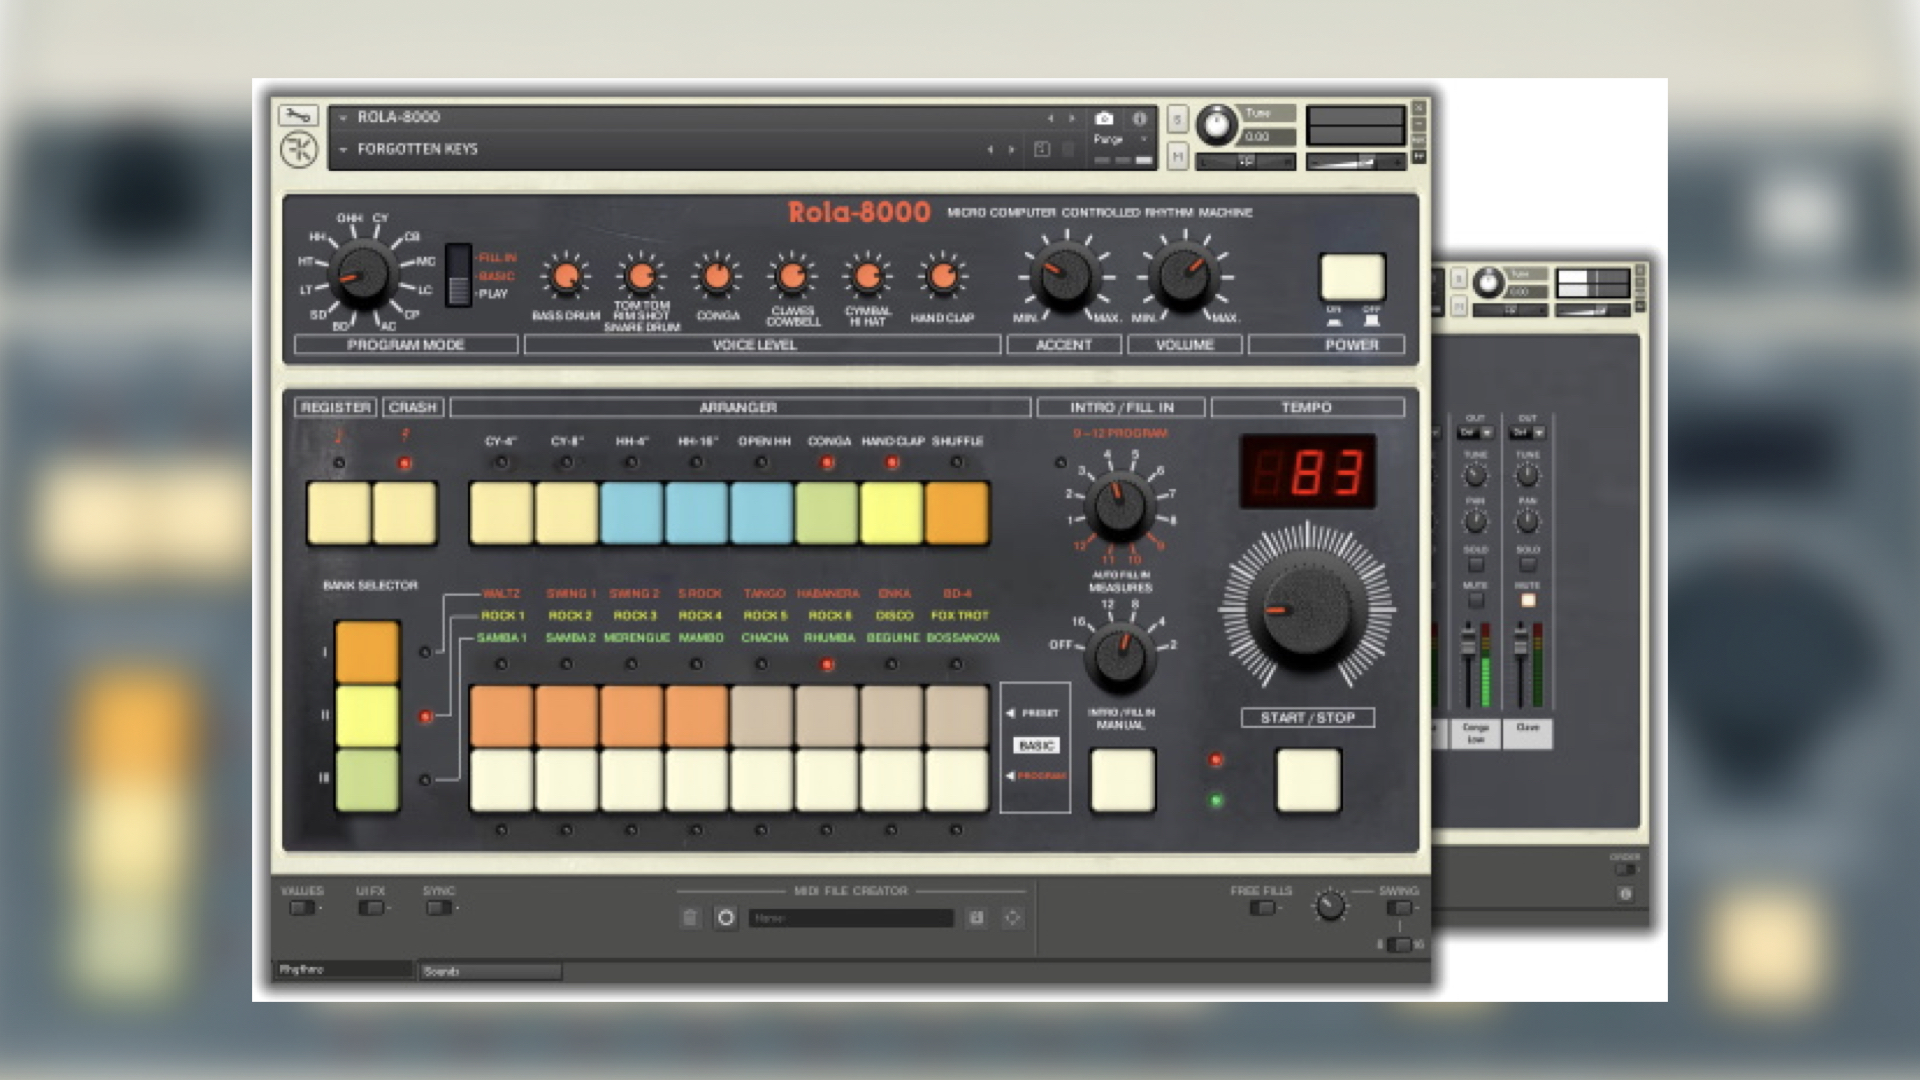
Task: Open the info icon in the header
Action: tap(1139, 118)
